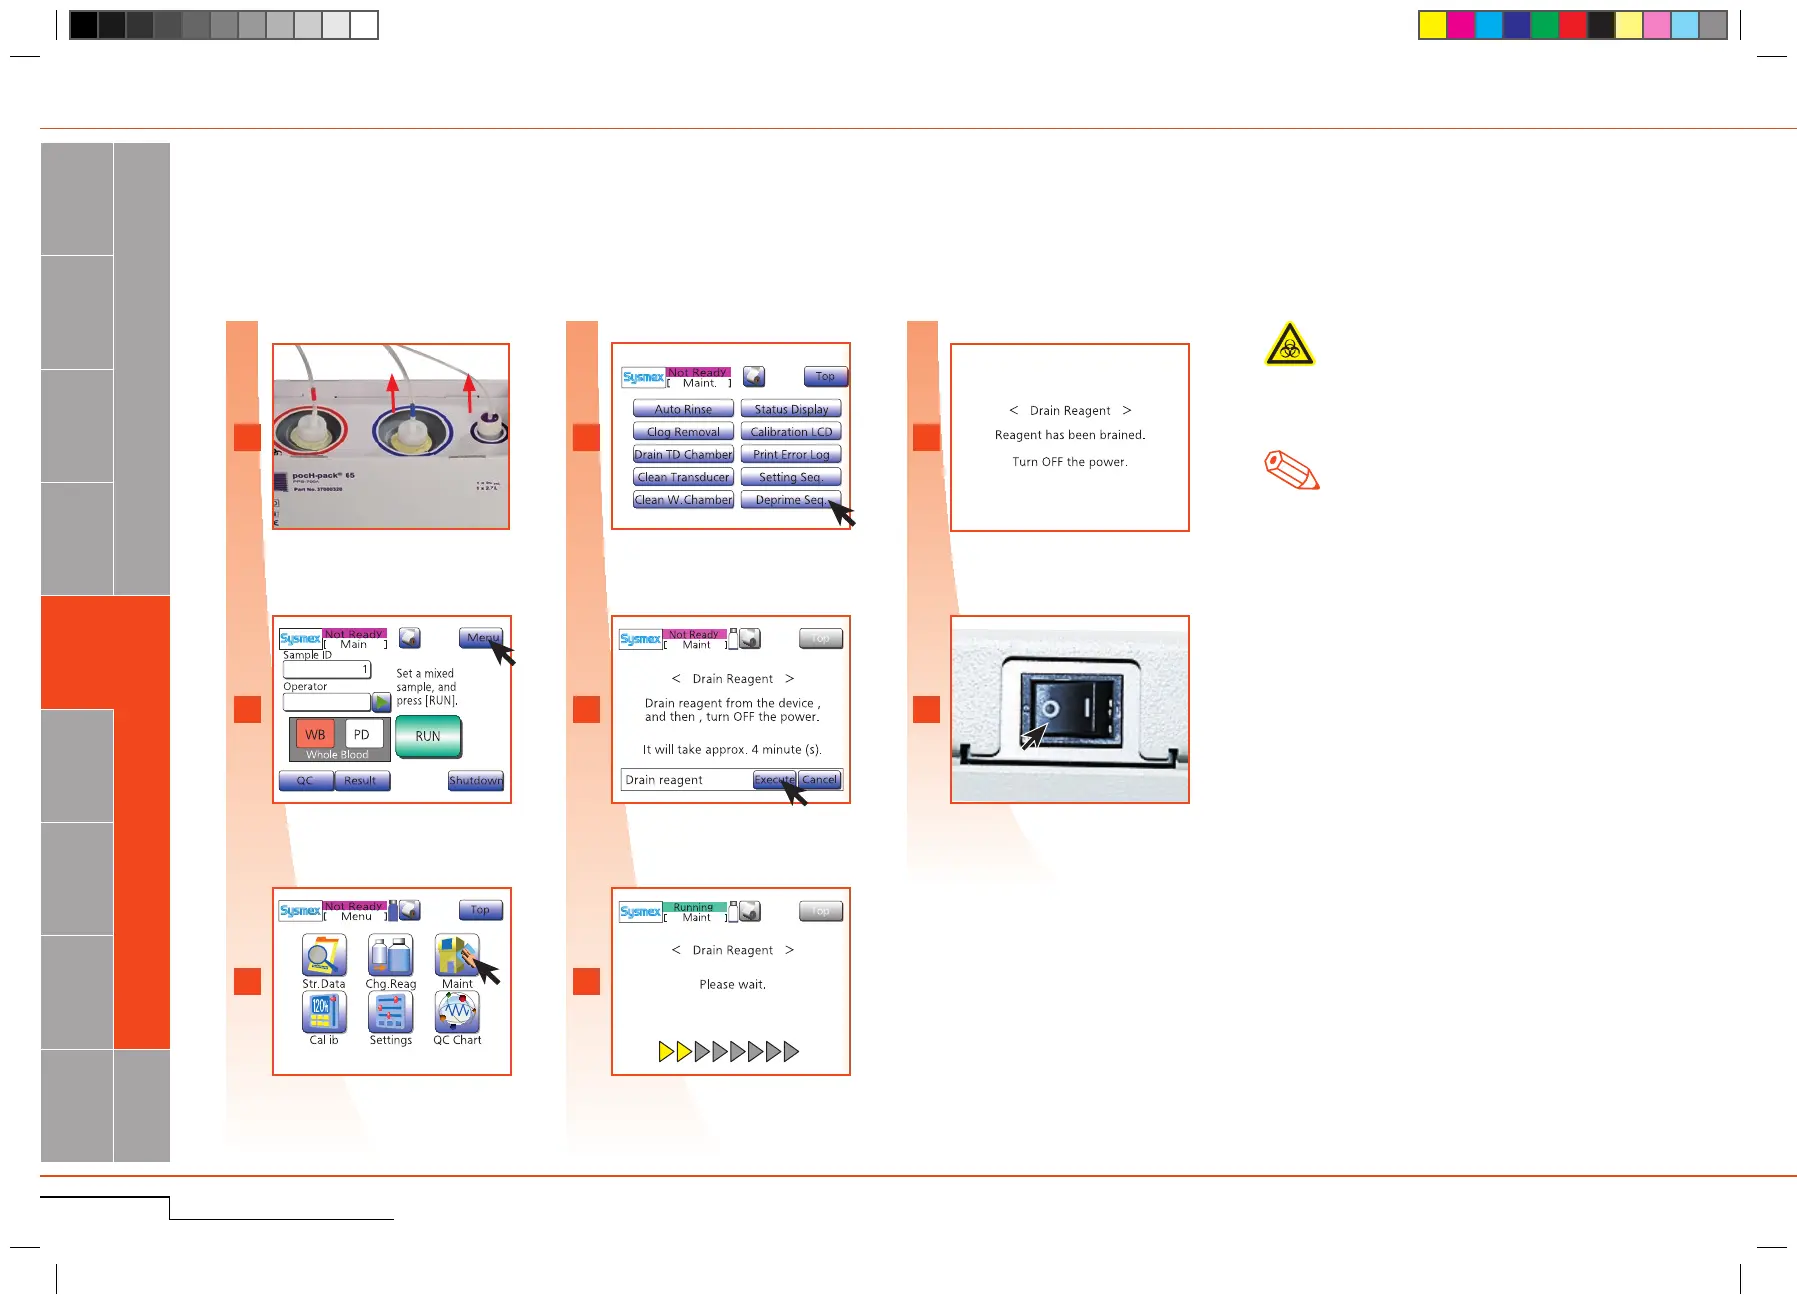This screenshot has height=1304, width=1797.
Task: Select the WB whole blood mode
Action: pos(315,734)
